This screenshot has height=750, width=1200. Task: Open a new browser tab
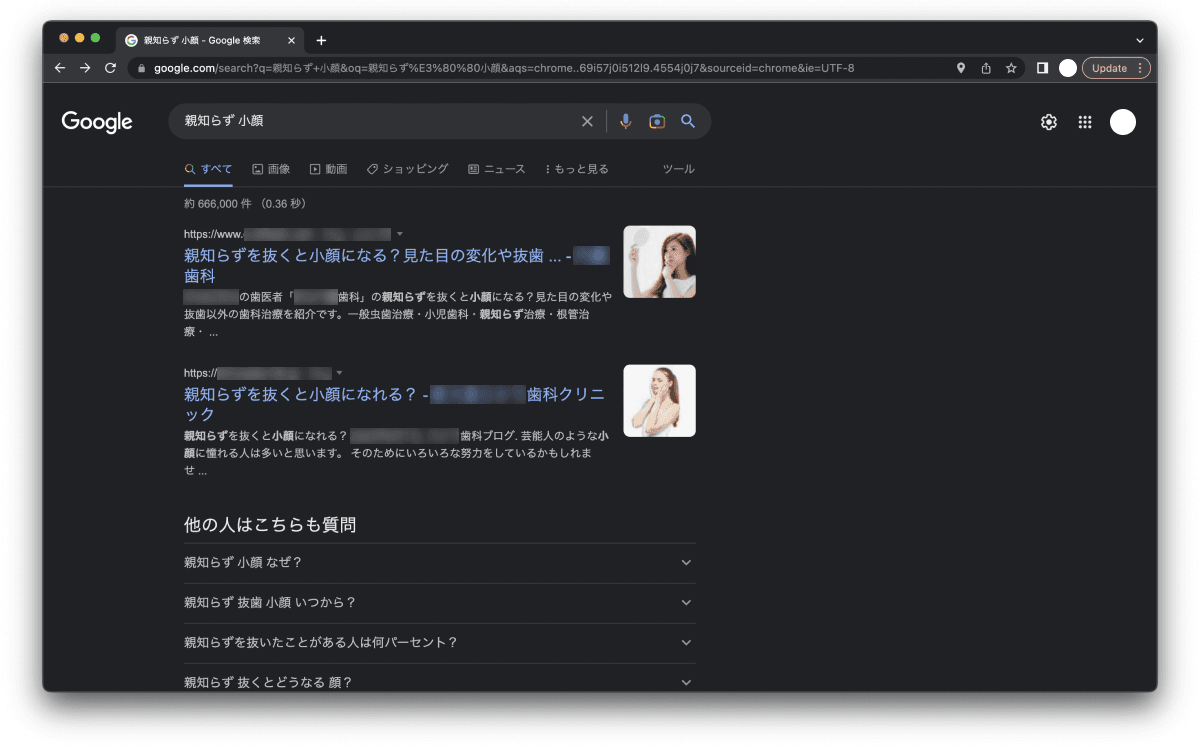click(x=321, y=40)
